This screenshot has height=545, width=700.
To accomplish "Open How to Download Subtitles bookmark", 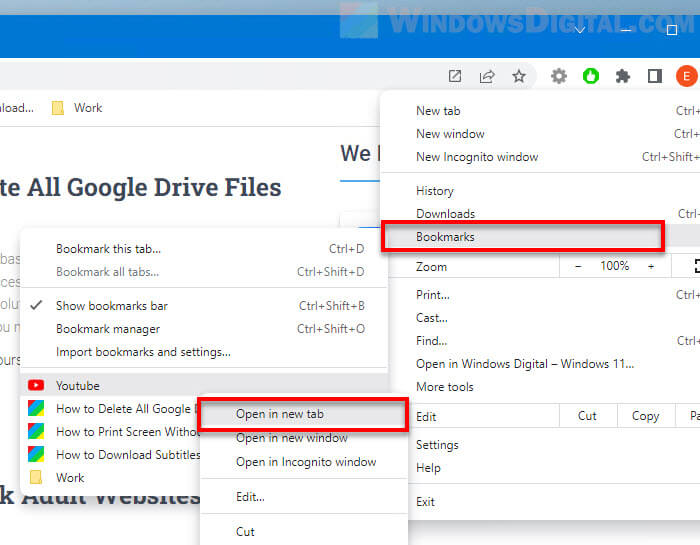I will (x=110, y=455).
